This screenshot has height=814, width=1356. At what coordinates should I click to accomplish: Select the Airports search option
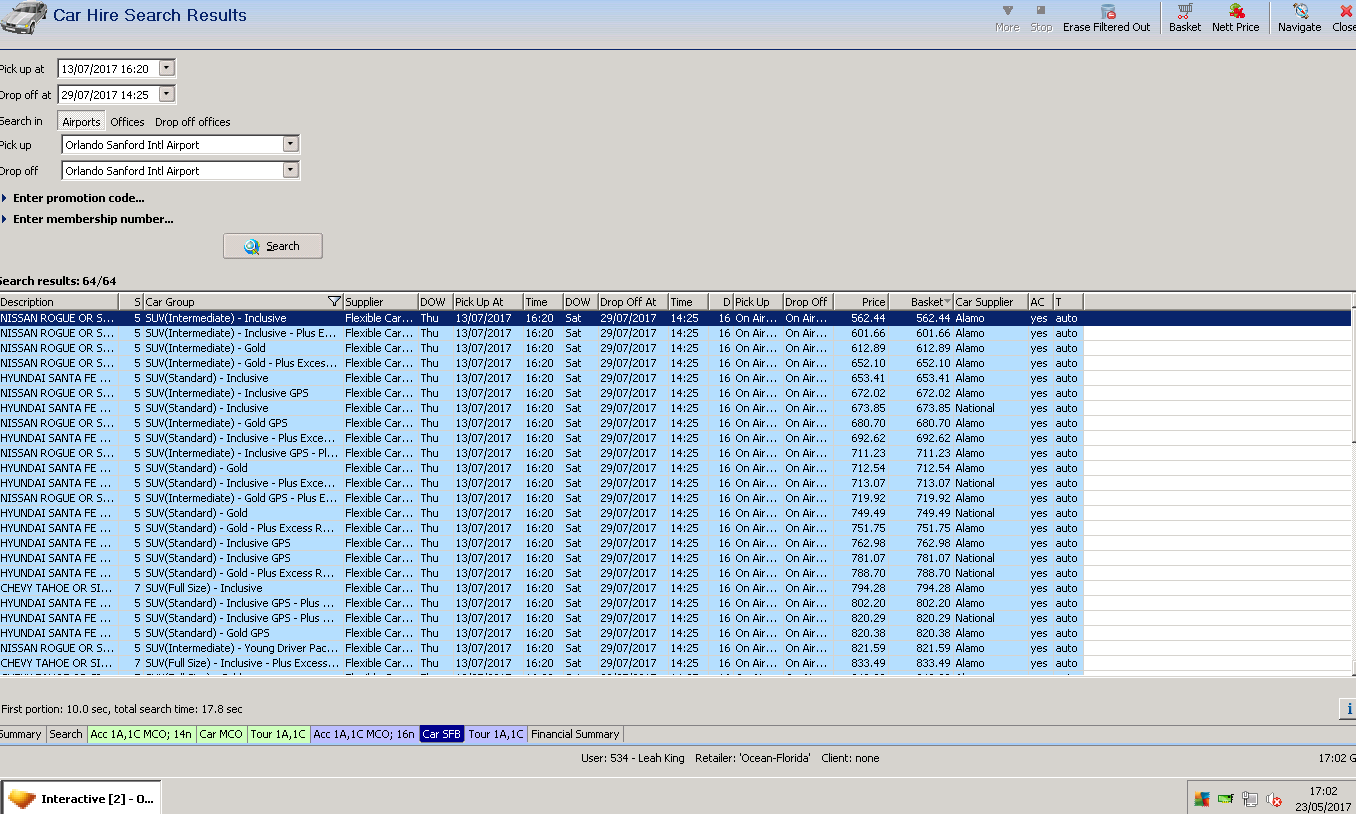(x=81, y=122)
